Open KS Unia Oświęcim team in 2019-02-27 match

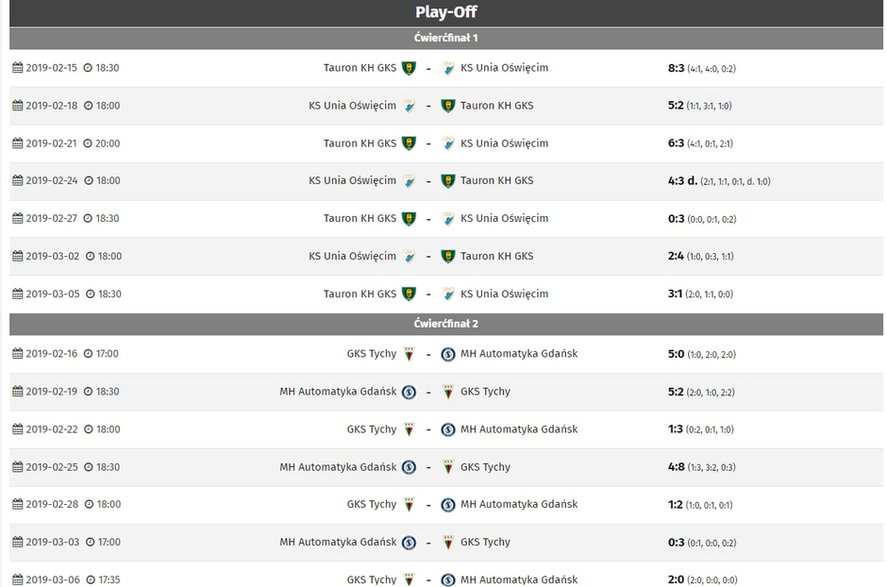tap(504, 218)
